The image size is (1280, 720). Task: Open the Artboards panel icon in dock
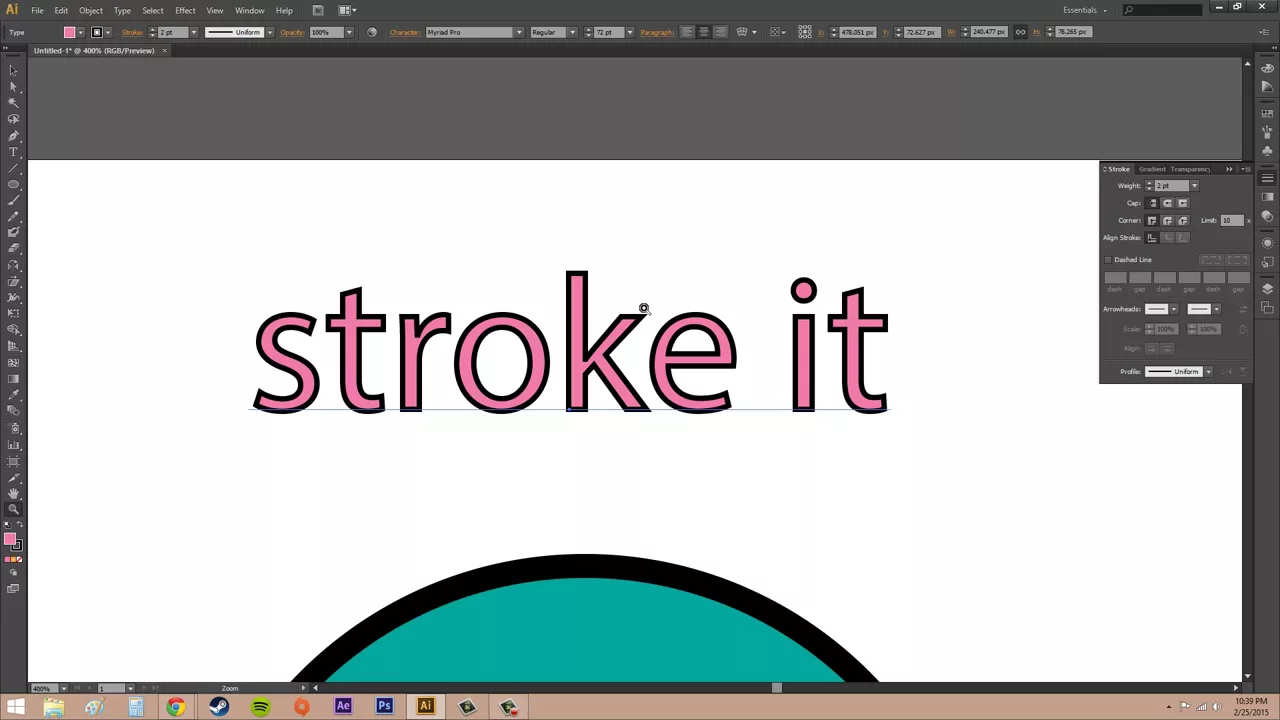1267,307
